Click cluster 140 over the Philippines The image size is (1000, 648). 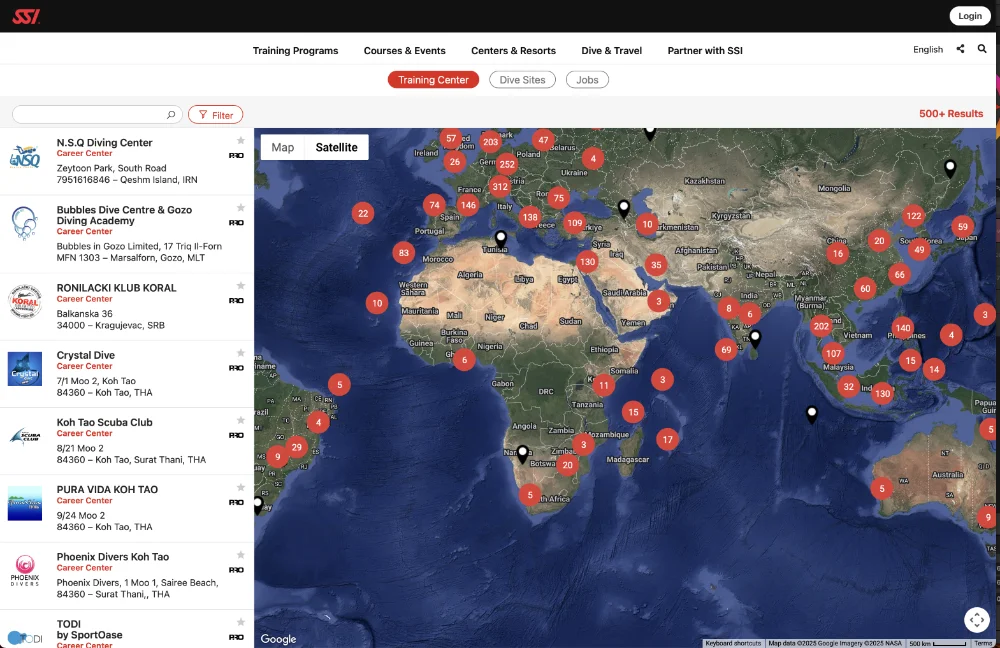pos(903,328)
